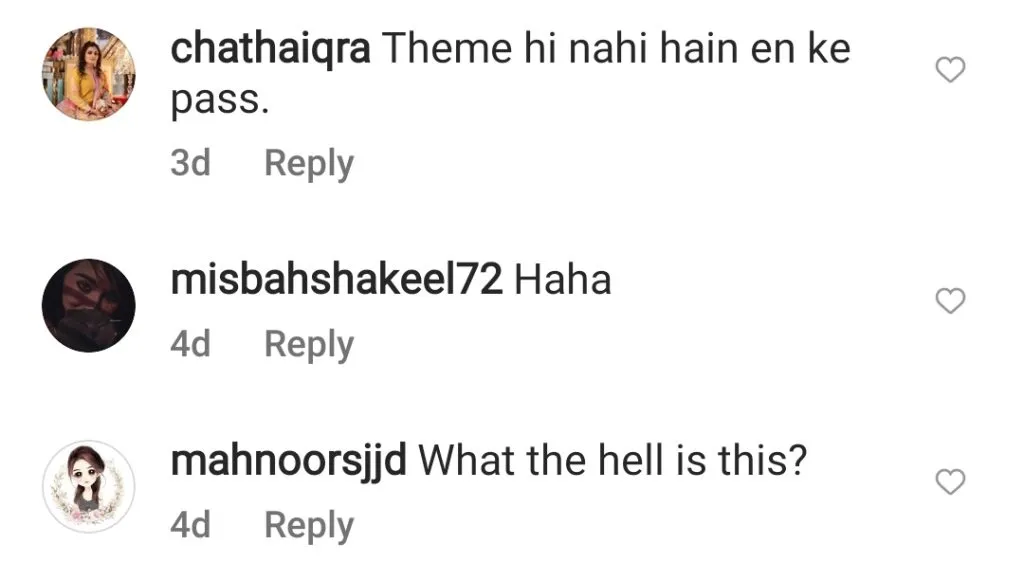Like mahnoorsjjd's comment using heart icon
This screenshot has height=580, width=1024.
950,482
